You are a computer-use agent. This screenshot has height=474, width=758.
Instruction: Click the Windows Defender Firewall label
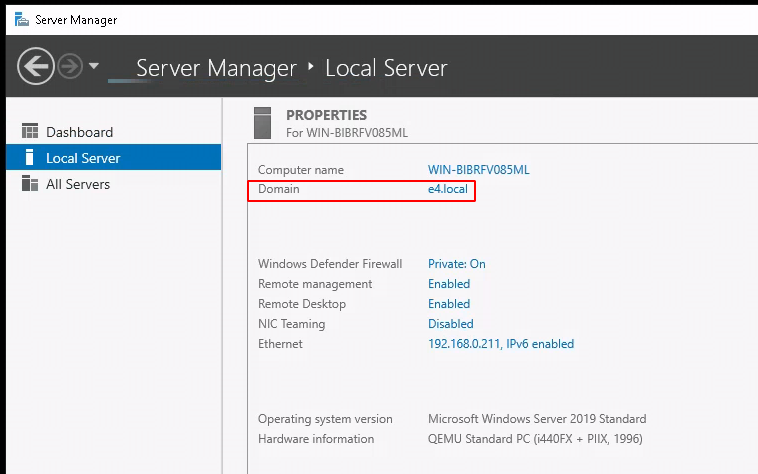(x=330, y=264)
